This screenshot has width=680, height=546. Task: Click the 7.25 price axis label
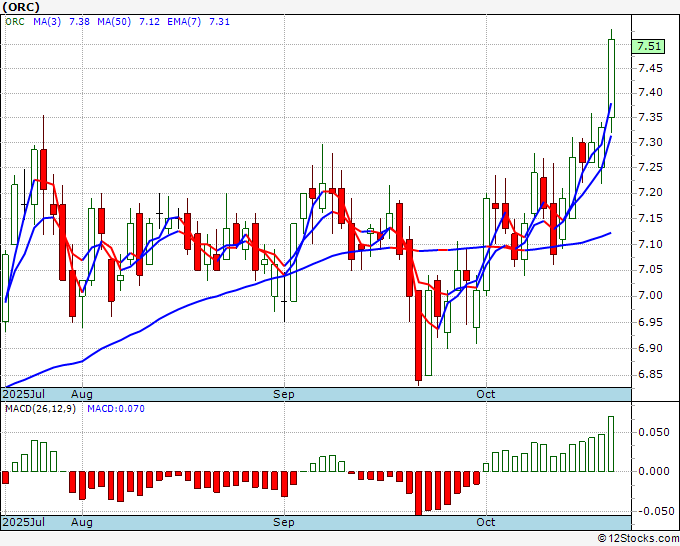click(651, 168)
